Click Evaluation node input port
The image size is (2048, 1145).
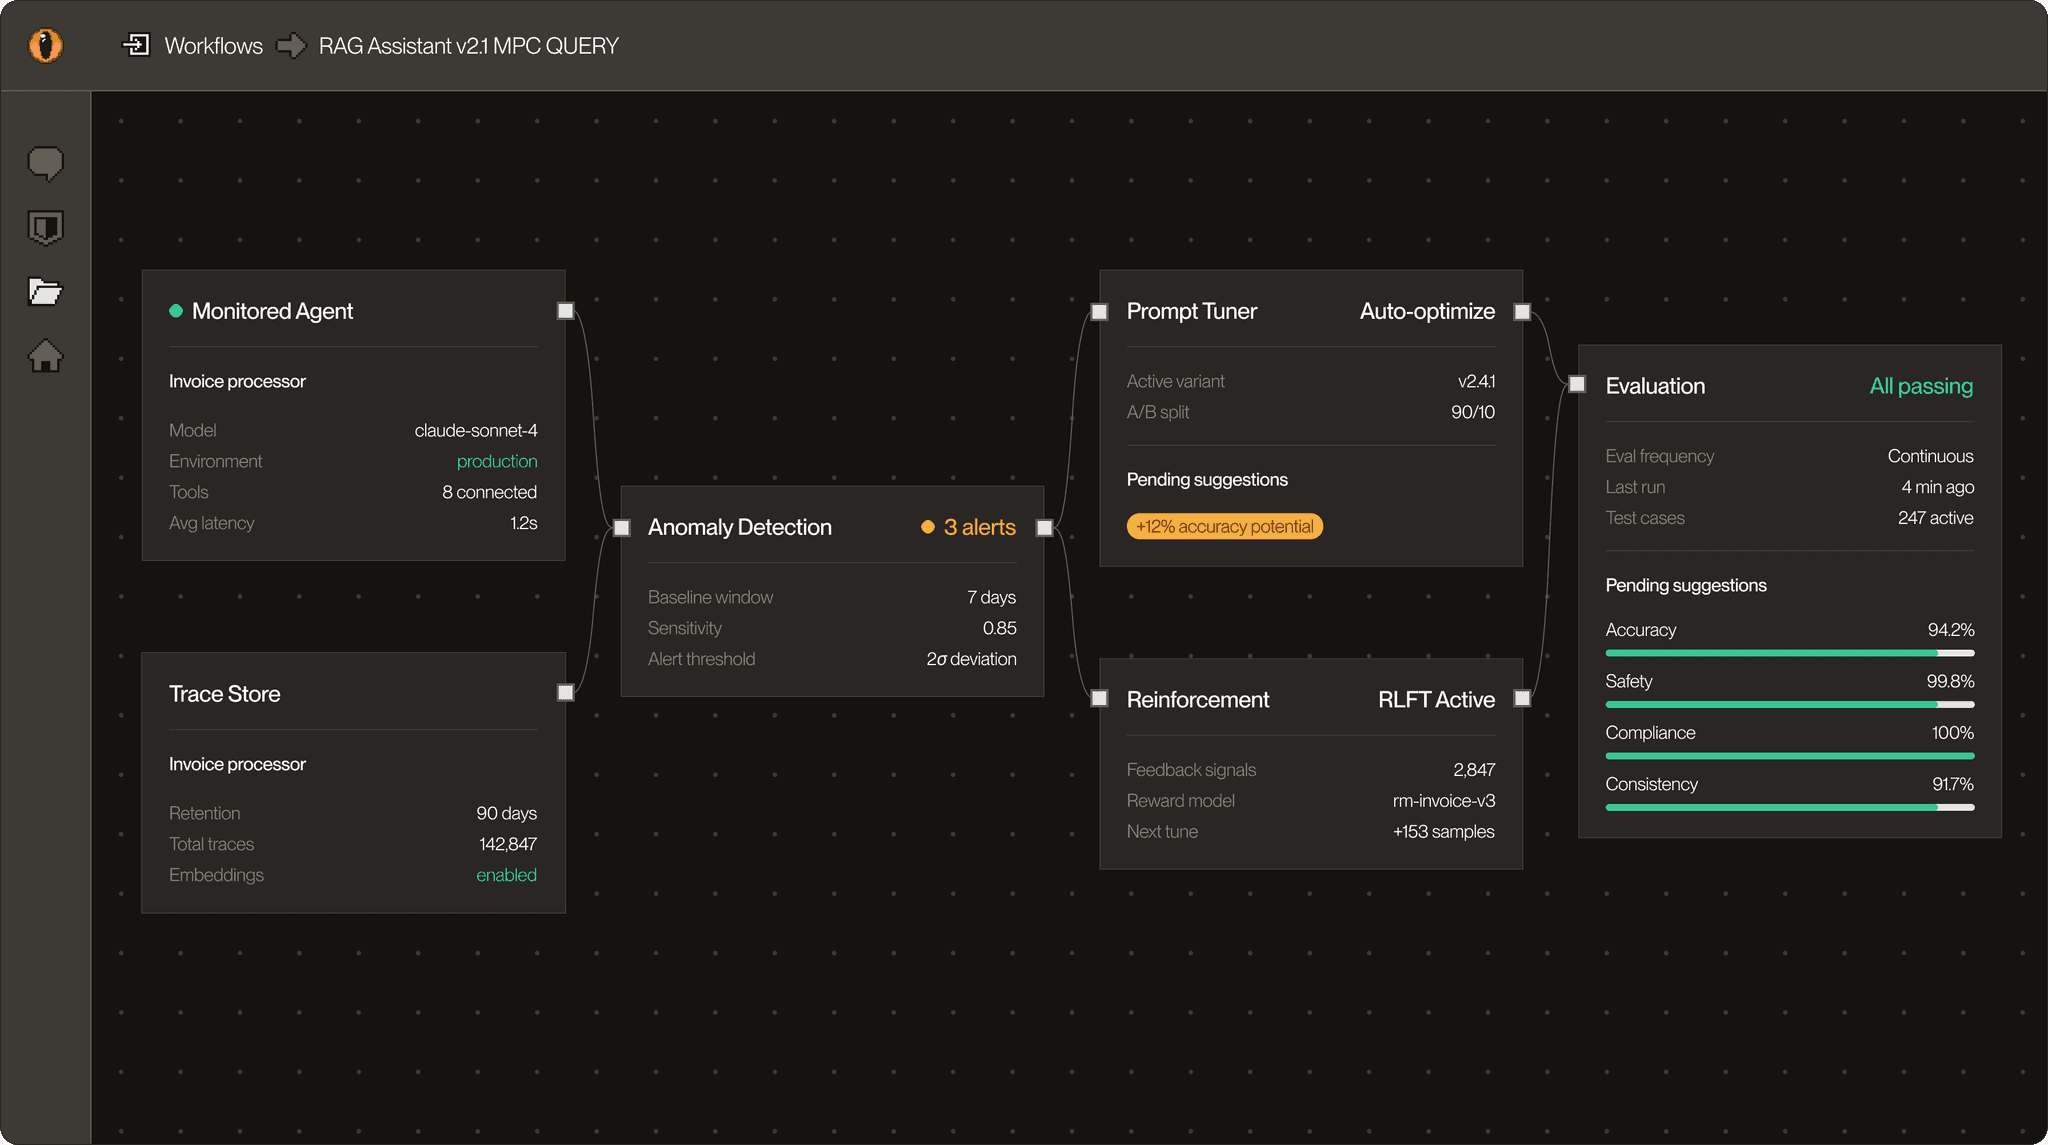click(x=1577, y=384)
